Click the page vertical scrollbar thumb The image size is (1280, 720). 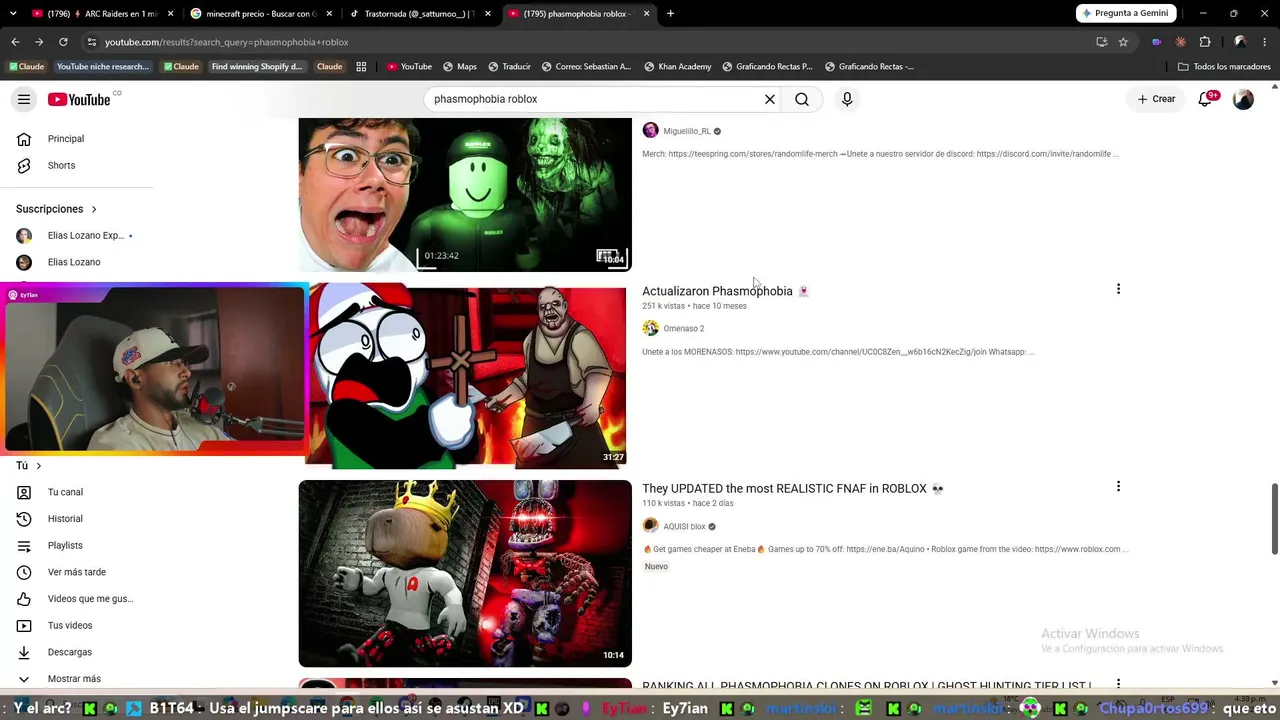[1274, 518]
